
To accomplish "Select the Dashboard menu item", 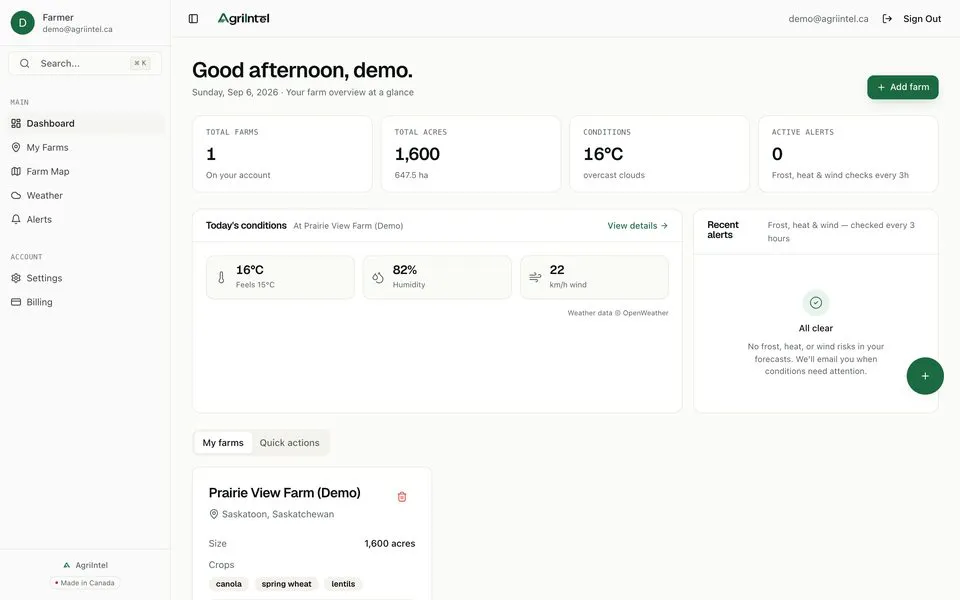I will click(x=85, y=123).
